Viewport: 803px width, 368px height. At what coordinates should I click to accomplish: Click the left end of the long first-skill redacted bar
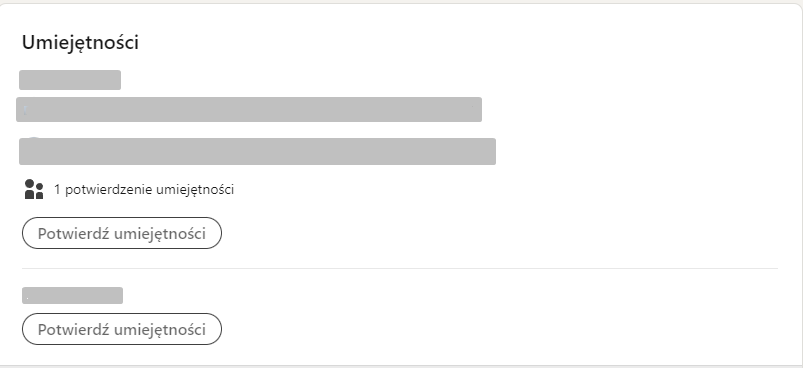click(25, 110)
